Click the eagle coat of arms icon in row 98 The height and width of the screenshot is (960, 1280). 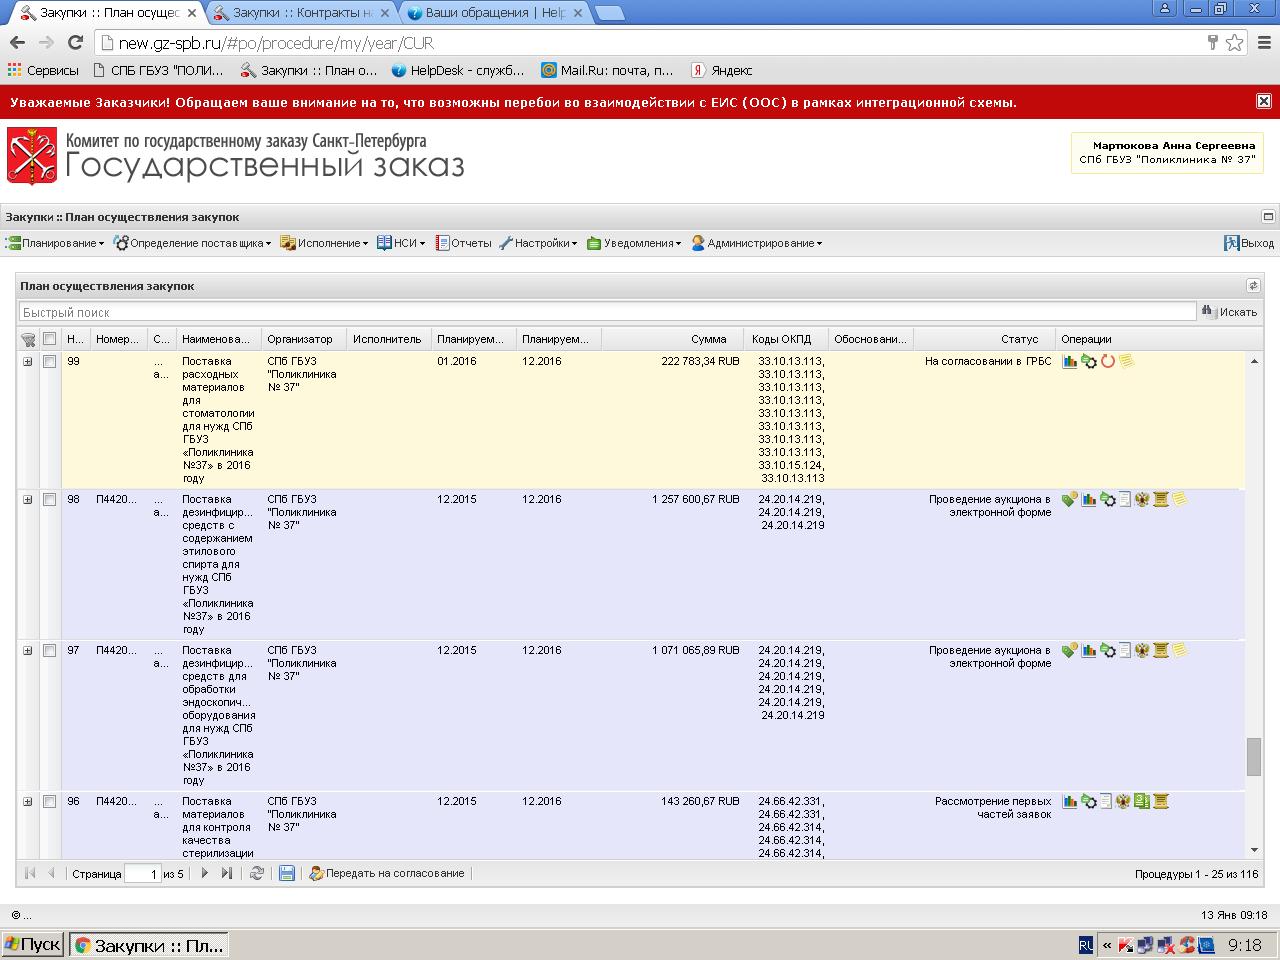tap(1143, 499)
